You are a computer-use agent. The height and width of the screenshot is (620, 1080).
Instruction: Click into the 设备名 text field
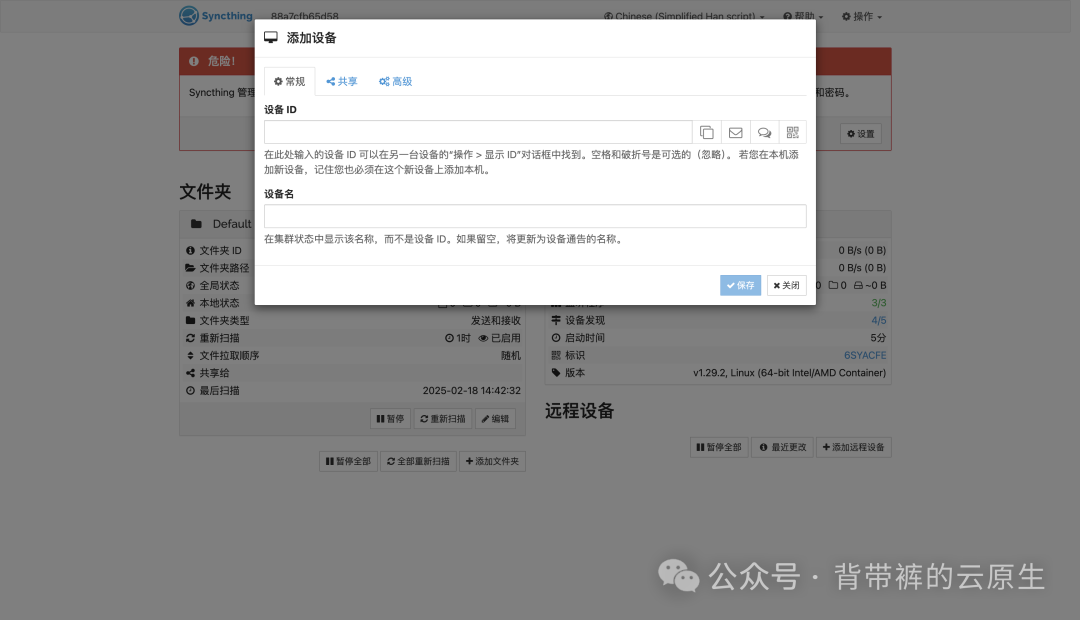pyautogui.click(x=535, y=216)
